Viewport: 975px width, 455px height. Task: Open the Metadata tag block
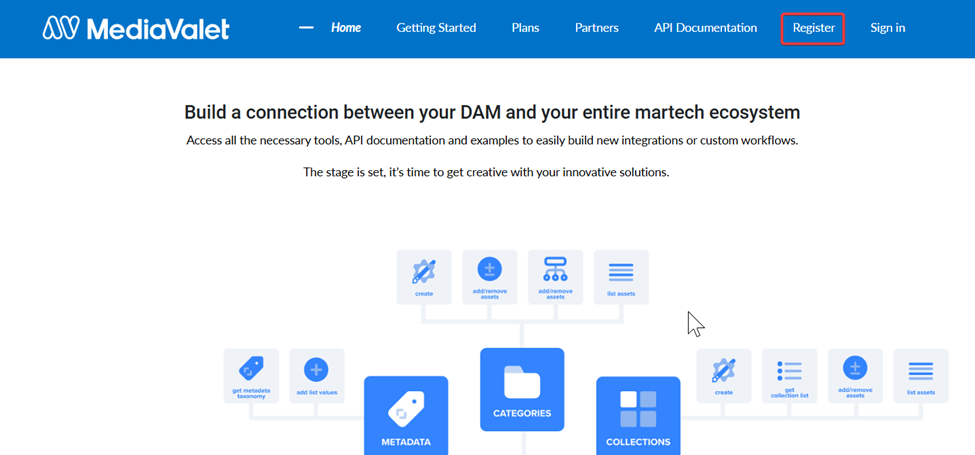click(406, 415)
